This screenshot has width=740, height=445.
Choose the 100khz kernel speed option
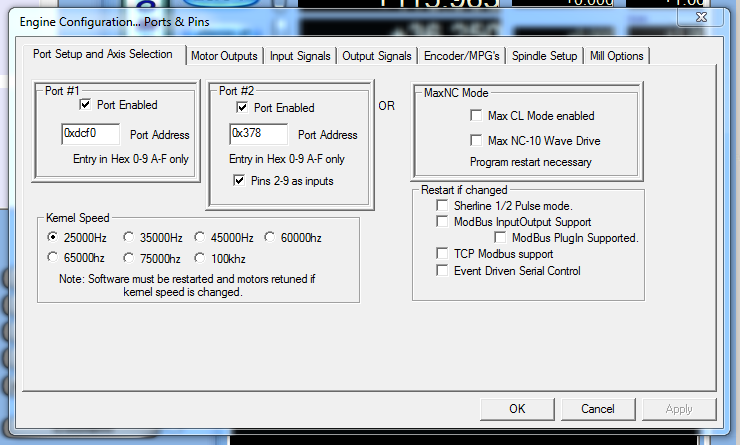(202, 257)
